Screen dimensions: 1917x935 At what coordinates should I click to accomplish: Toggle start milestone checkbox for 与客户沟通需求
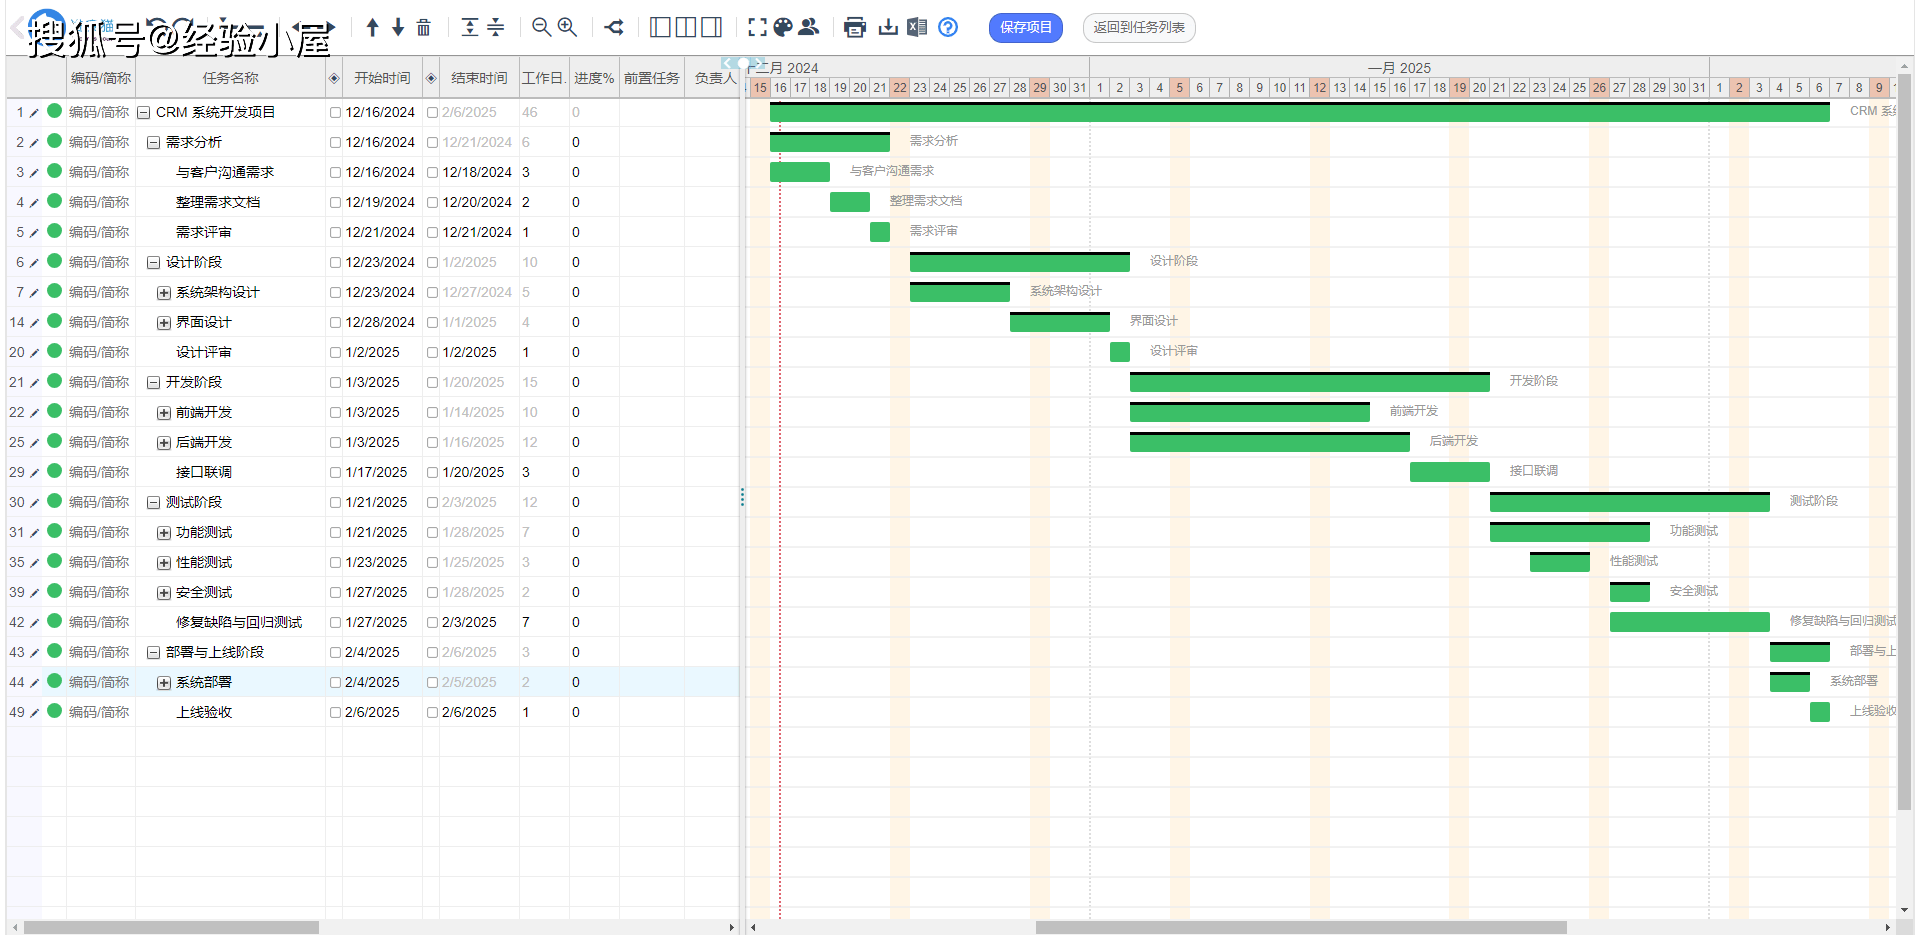pyautogui.click(x=335, y=173)
